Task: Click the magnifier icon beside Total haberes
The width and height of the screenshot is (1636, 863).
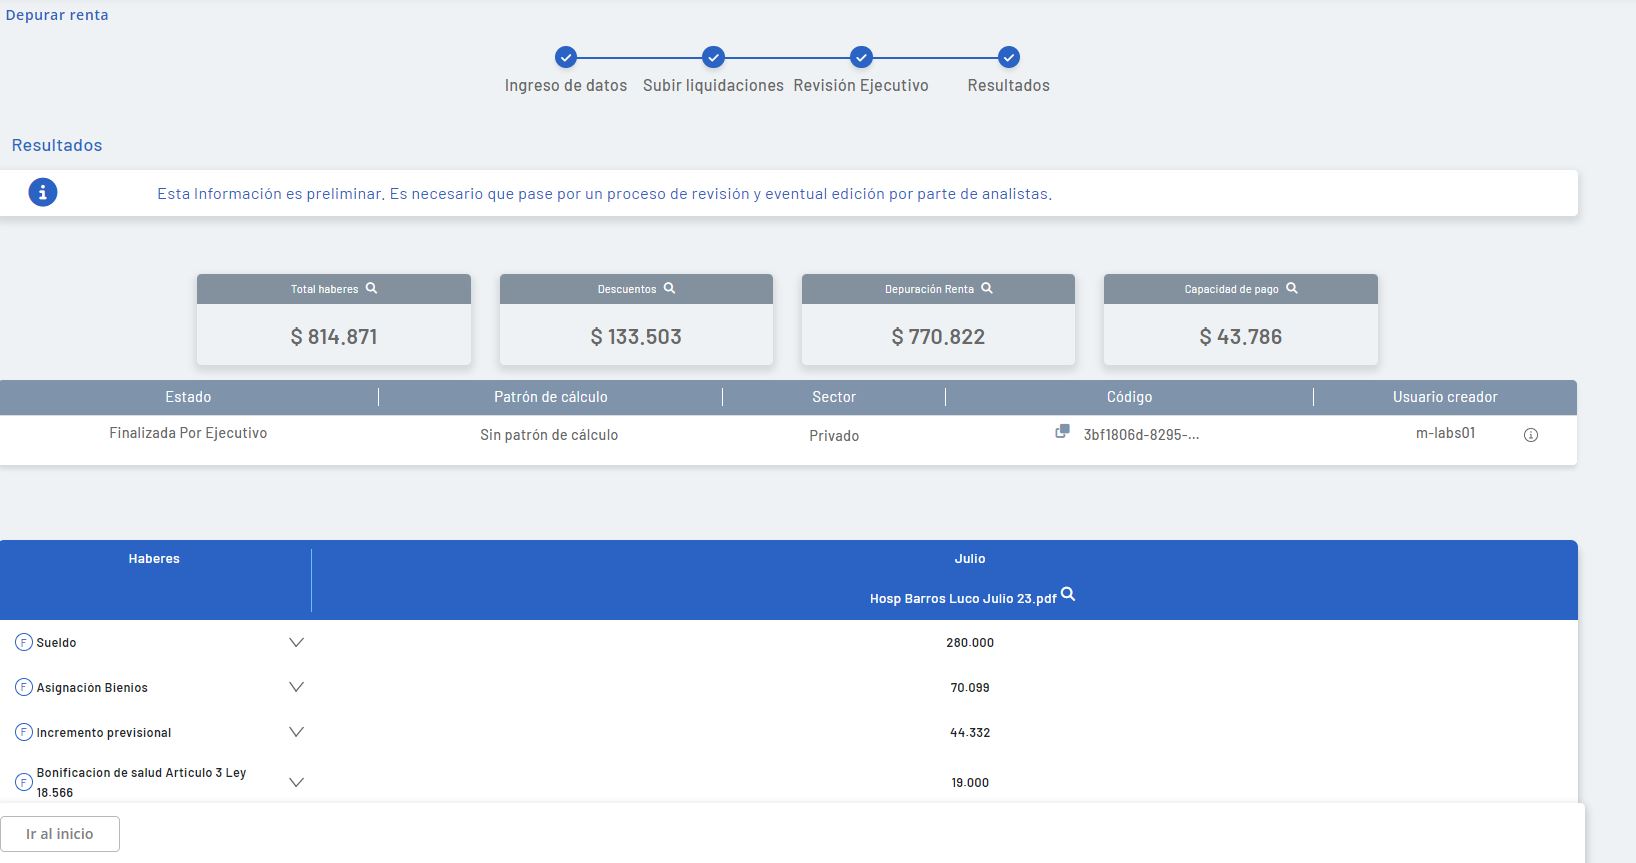Action: [x=371, y=288]
